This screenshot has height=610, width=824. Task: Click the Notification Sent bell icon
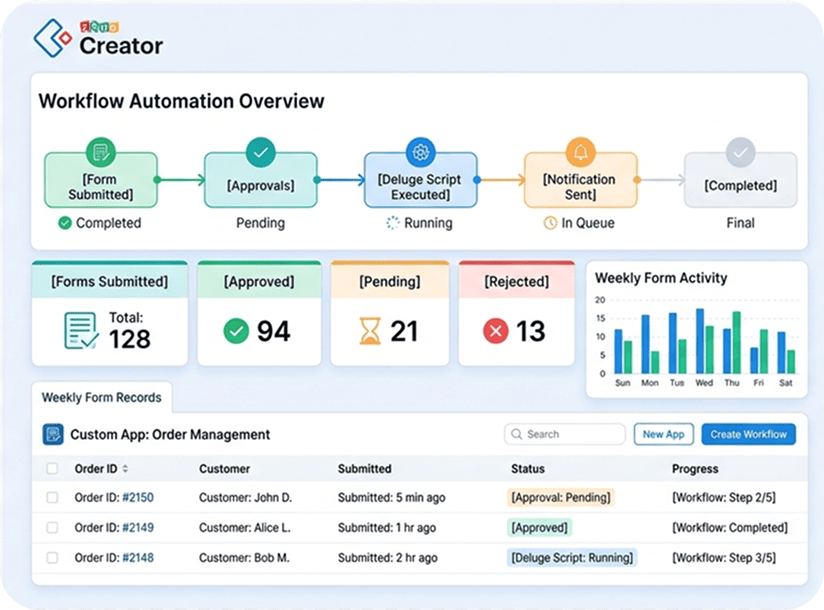tap(580, 152)
